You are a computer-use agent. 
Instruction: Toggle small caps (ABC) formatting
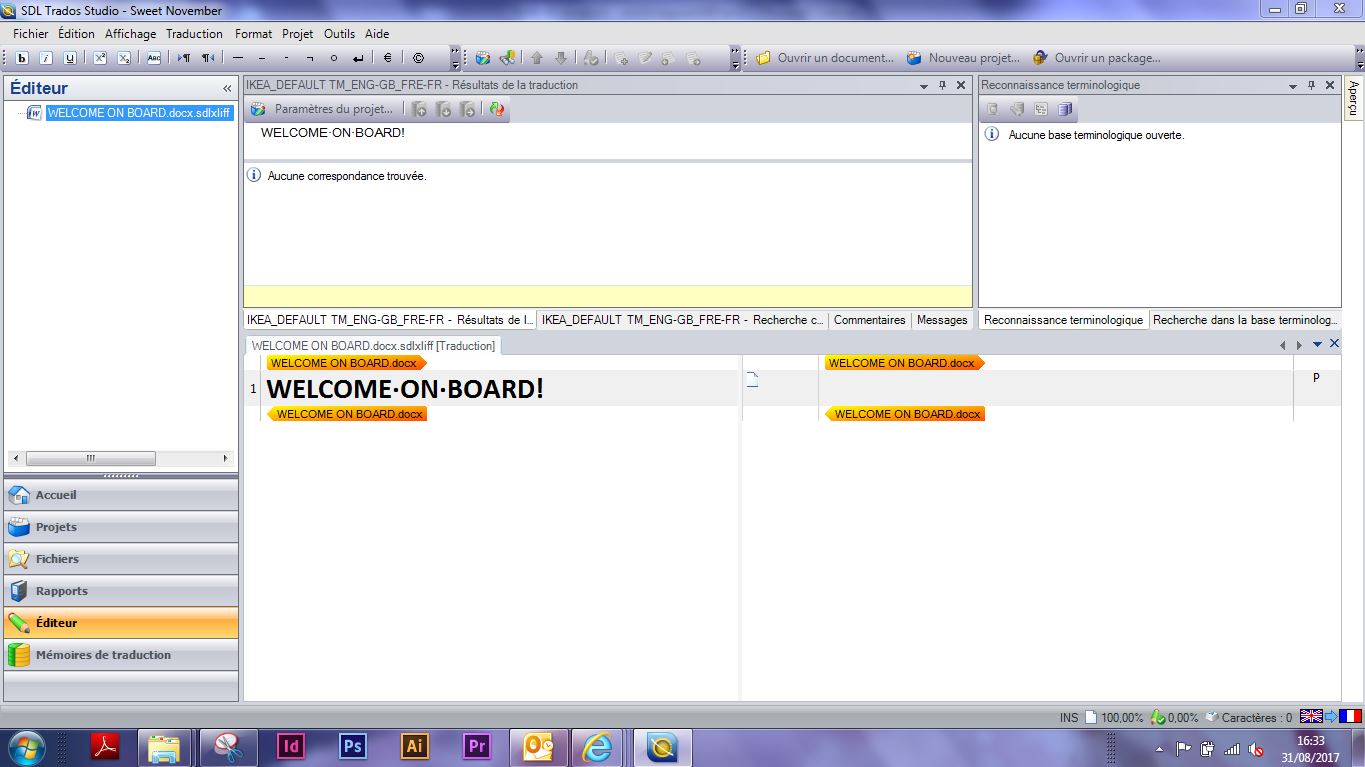click(x=154, y=58)
